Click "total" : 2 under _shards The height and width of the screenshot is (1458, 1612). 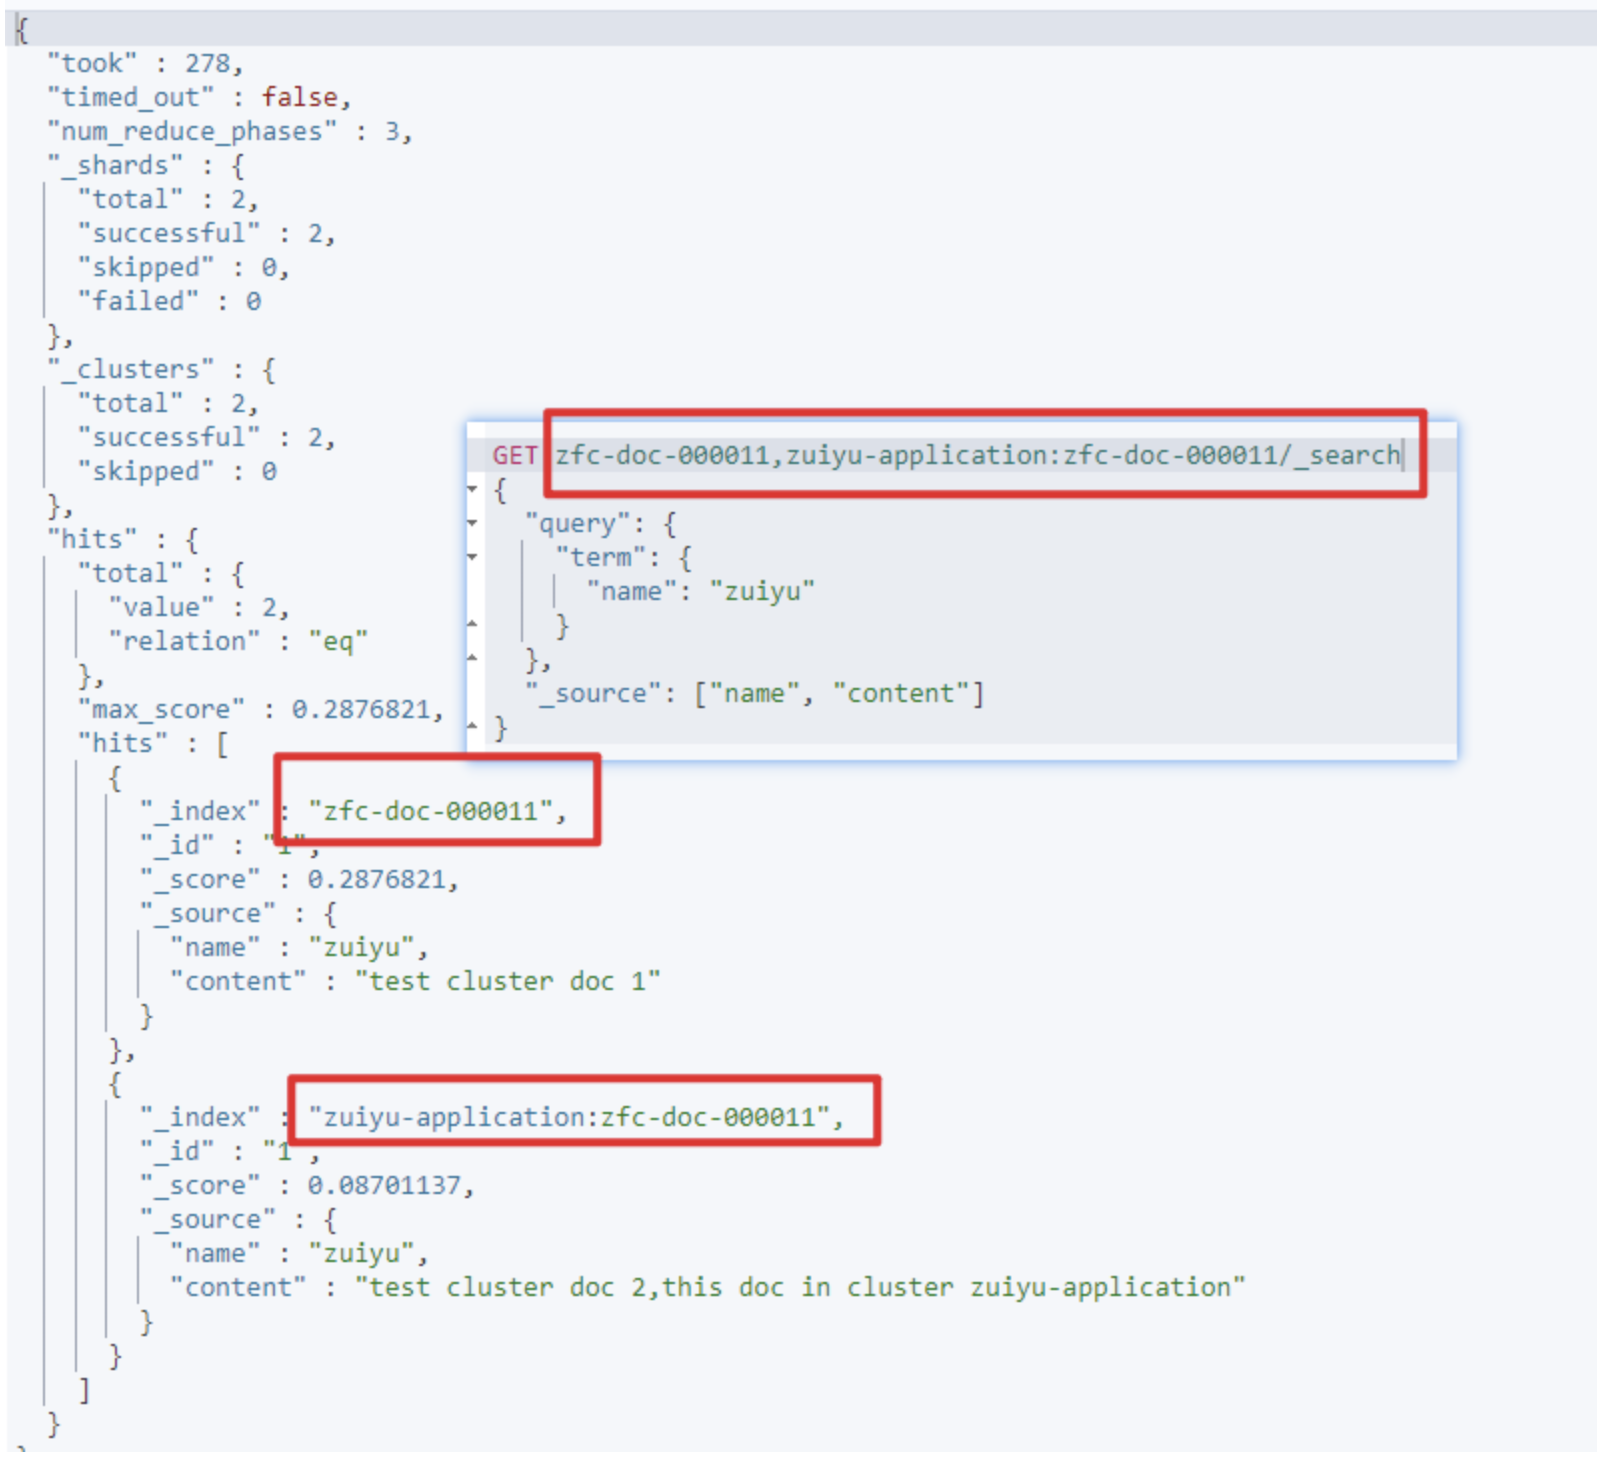168,200
